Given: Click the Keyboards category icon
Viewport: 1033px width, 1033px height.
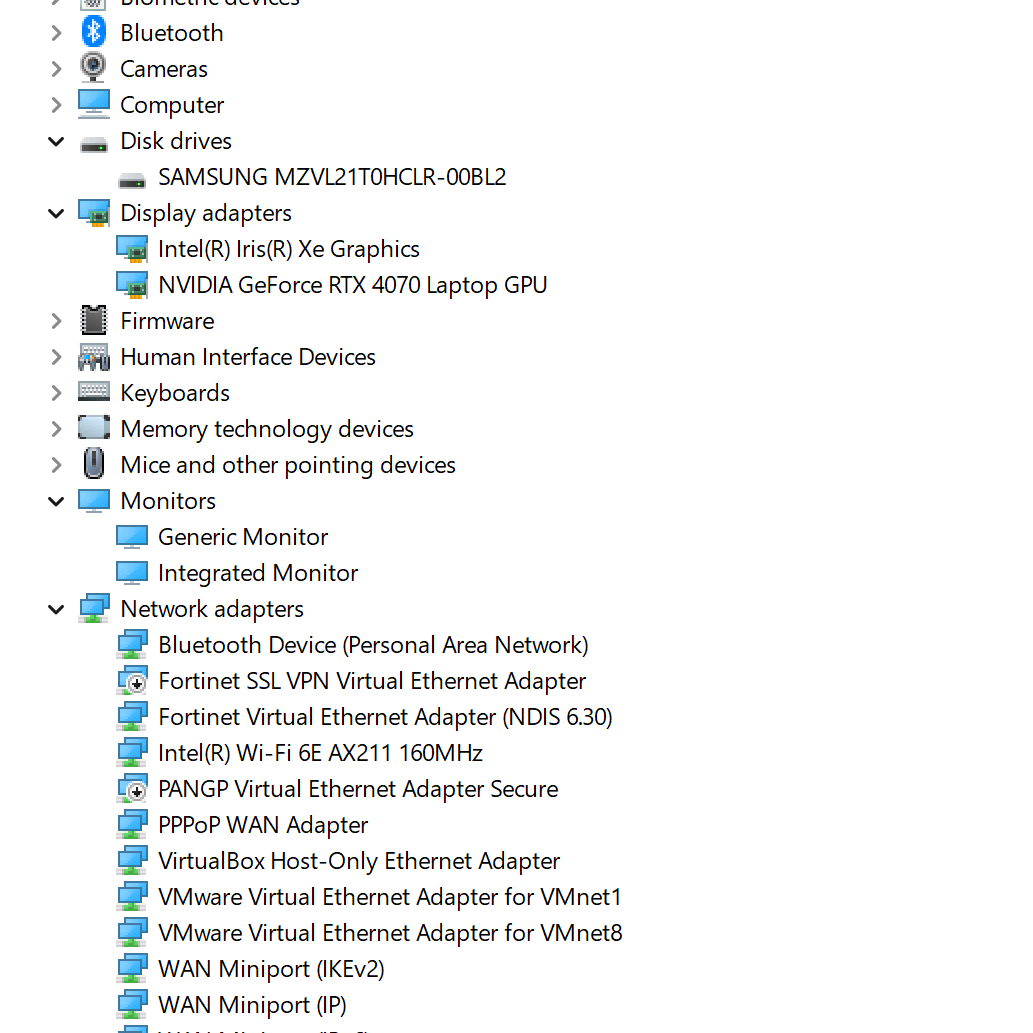Looking at the screenshot, I should [x=94, y=391].
